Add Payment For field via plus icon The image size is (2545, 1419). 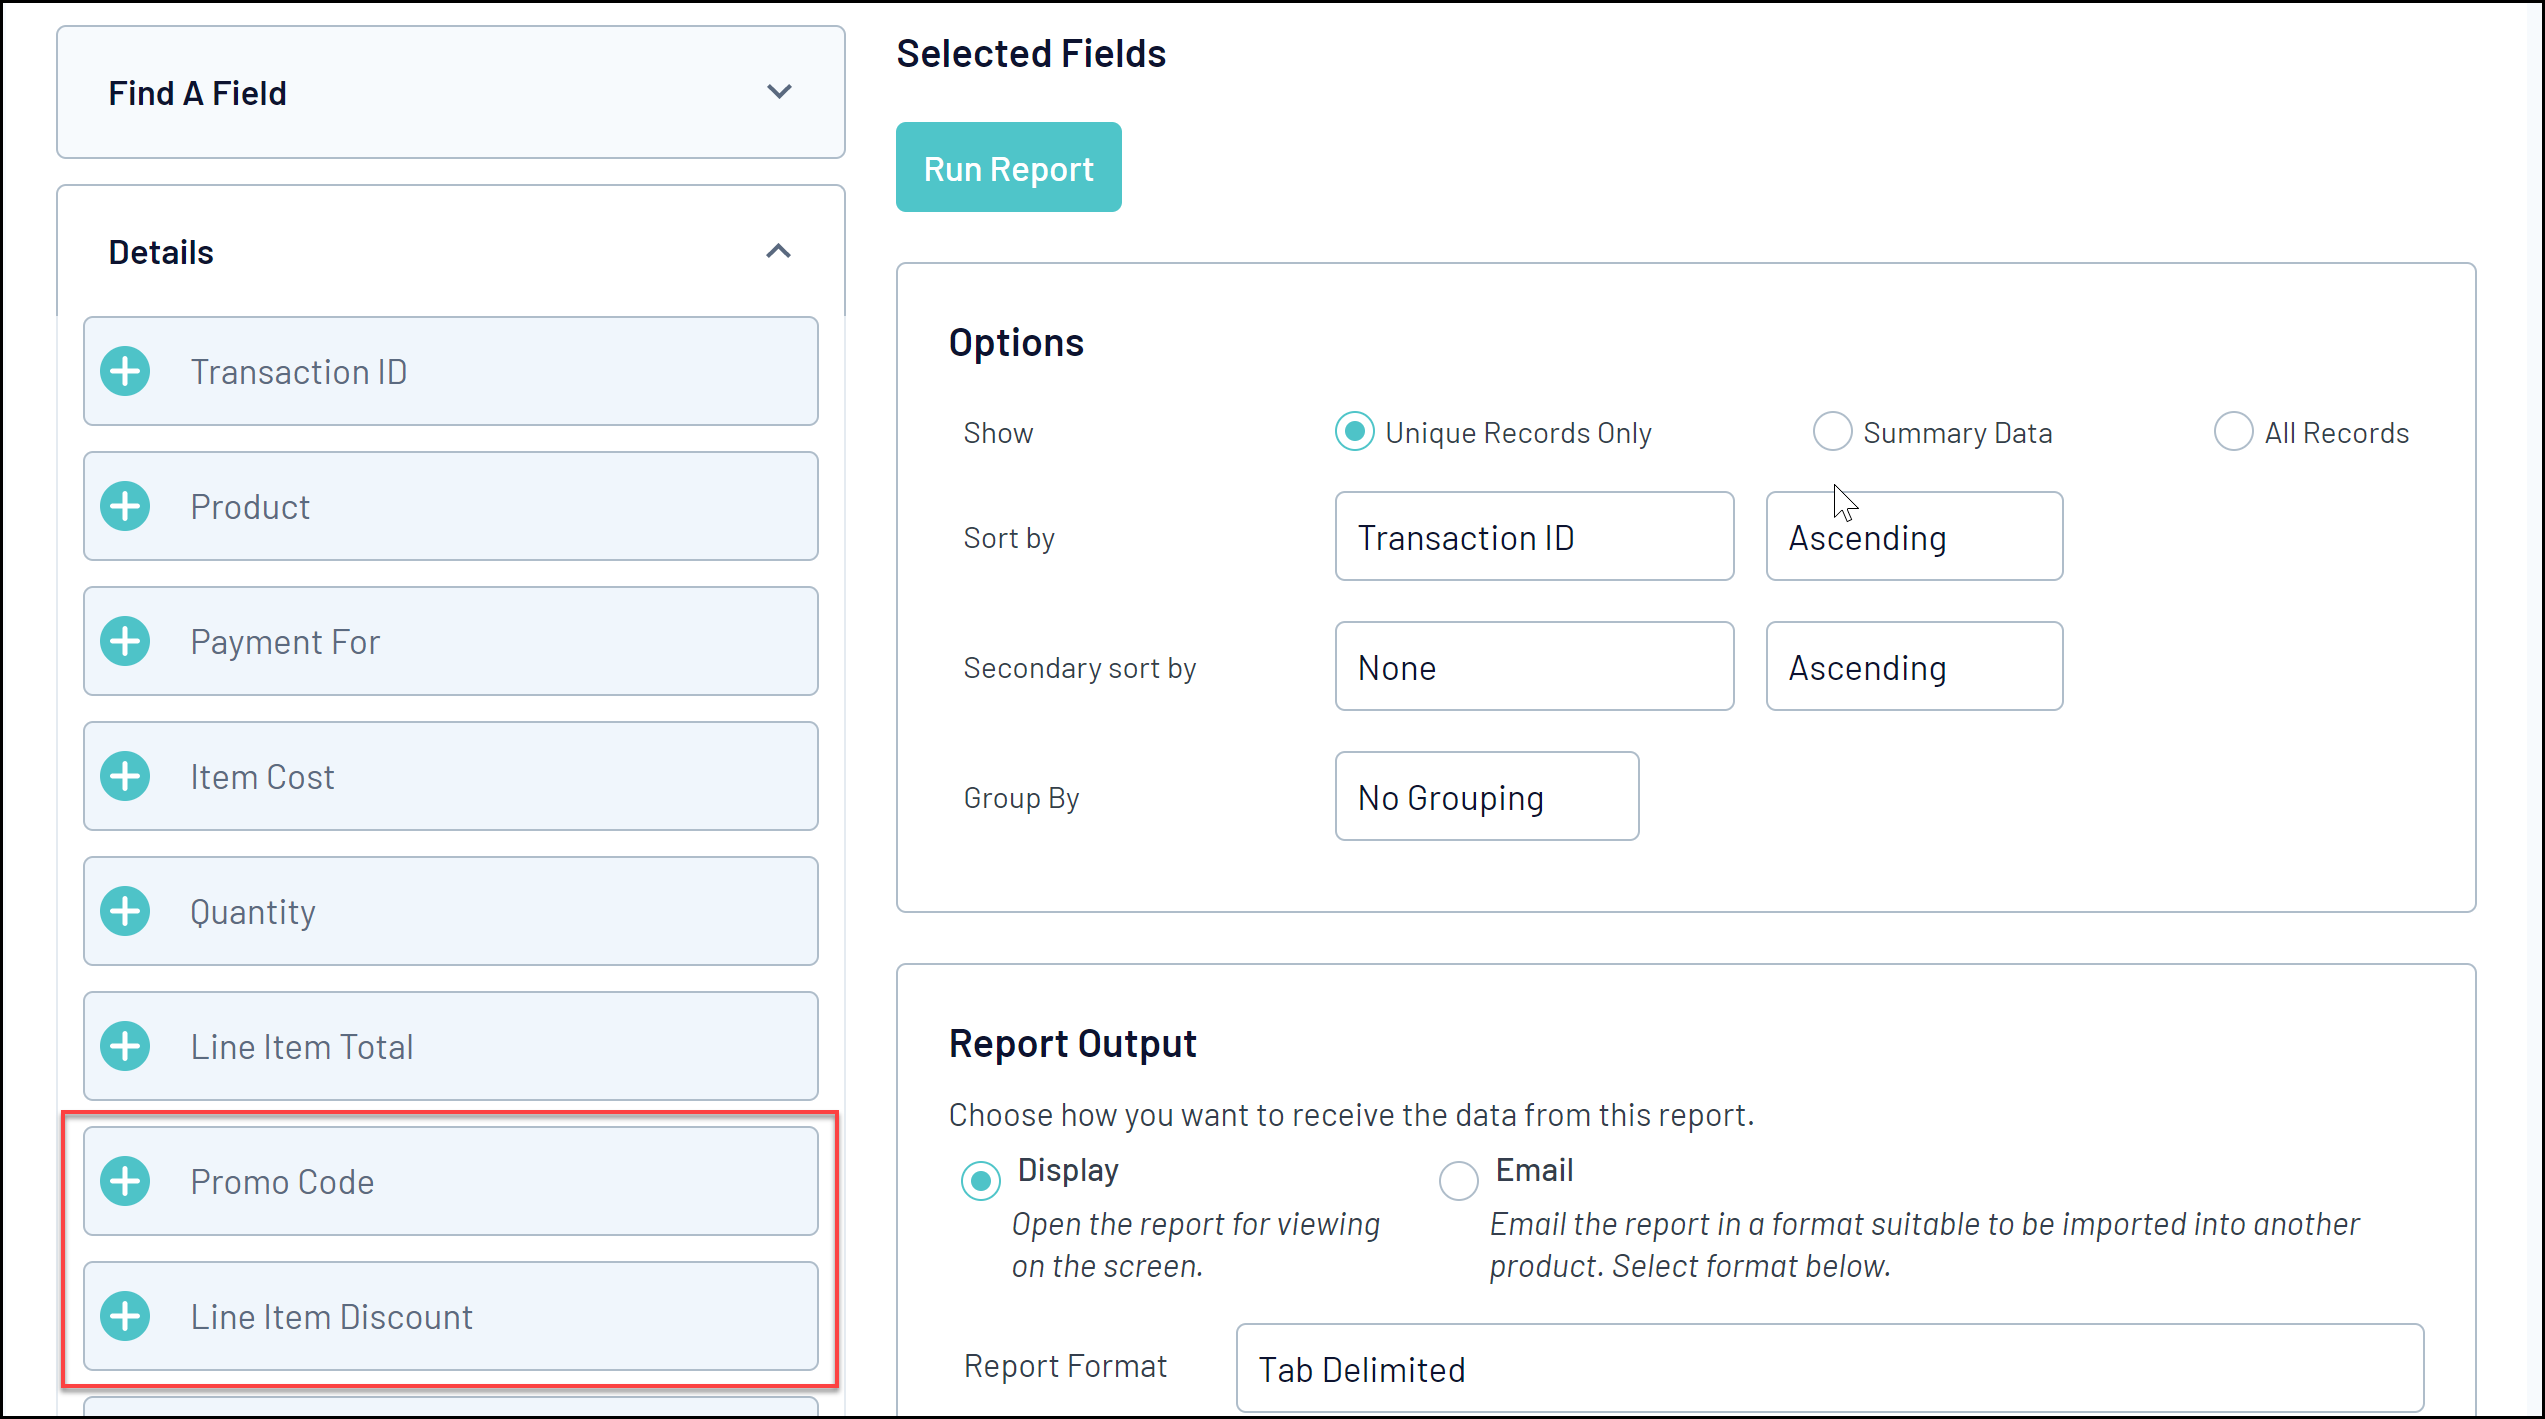click(125, 642)
